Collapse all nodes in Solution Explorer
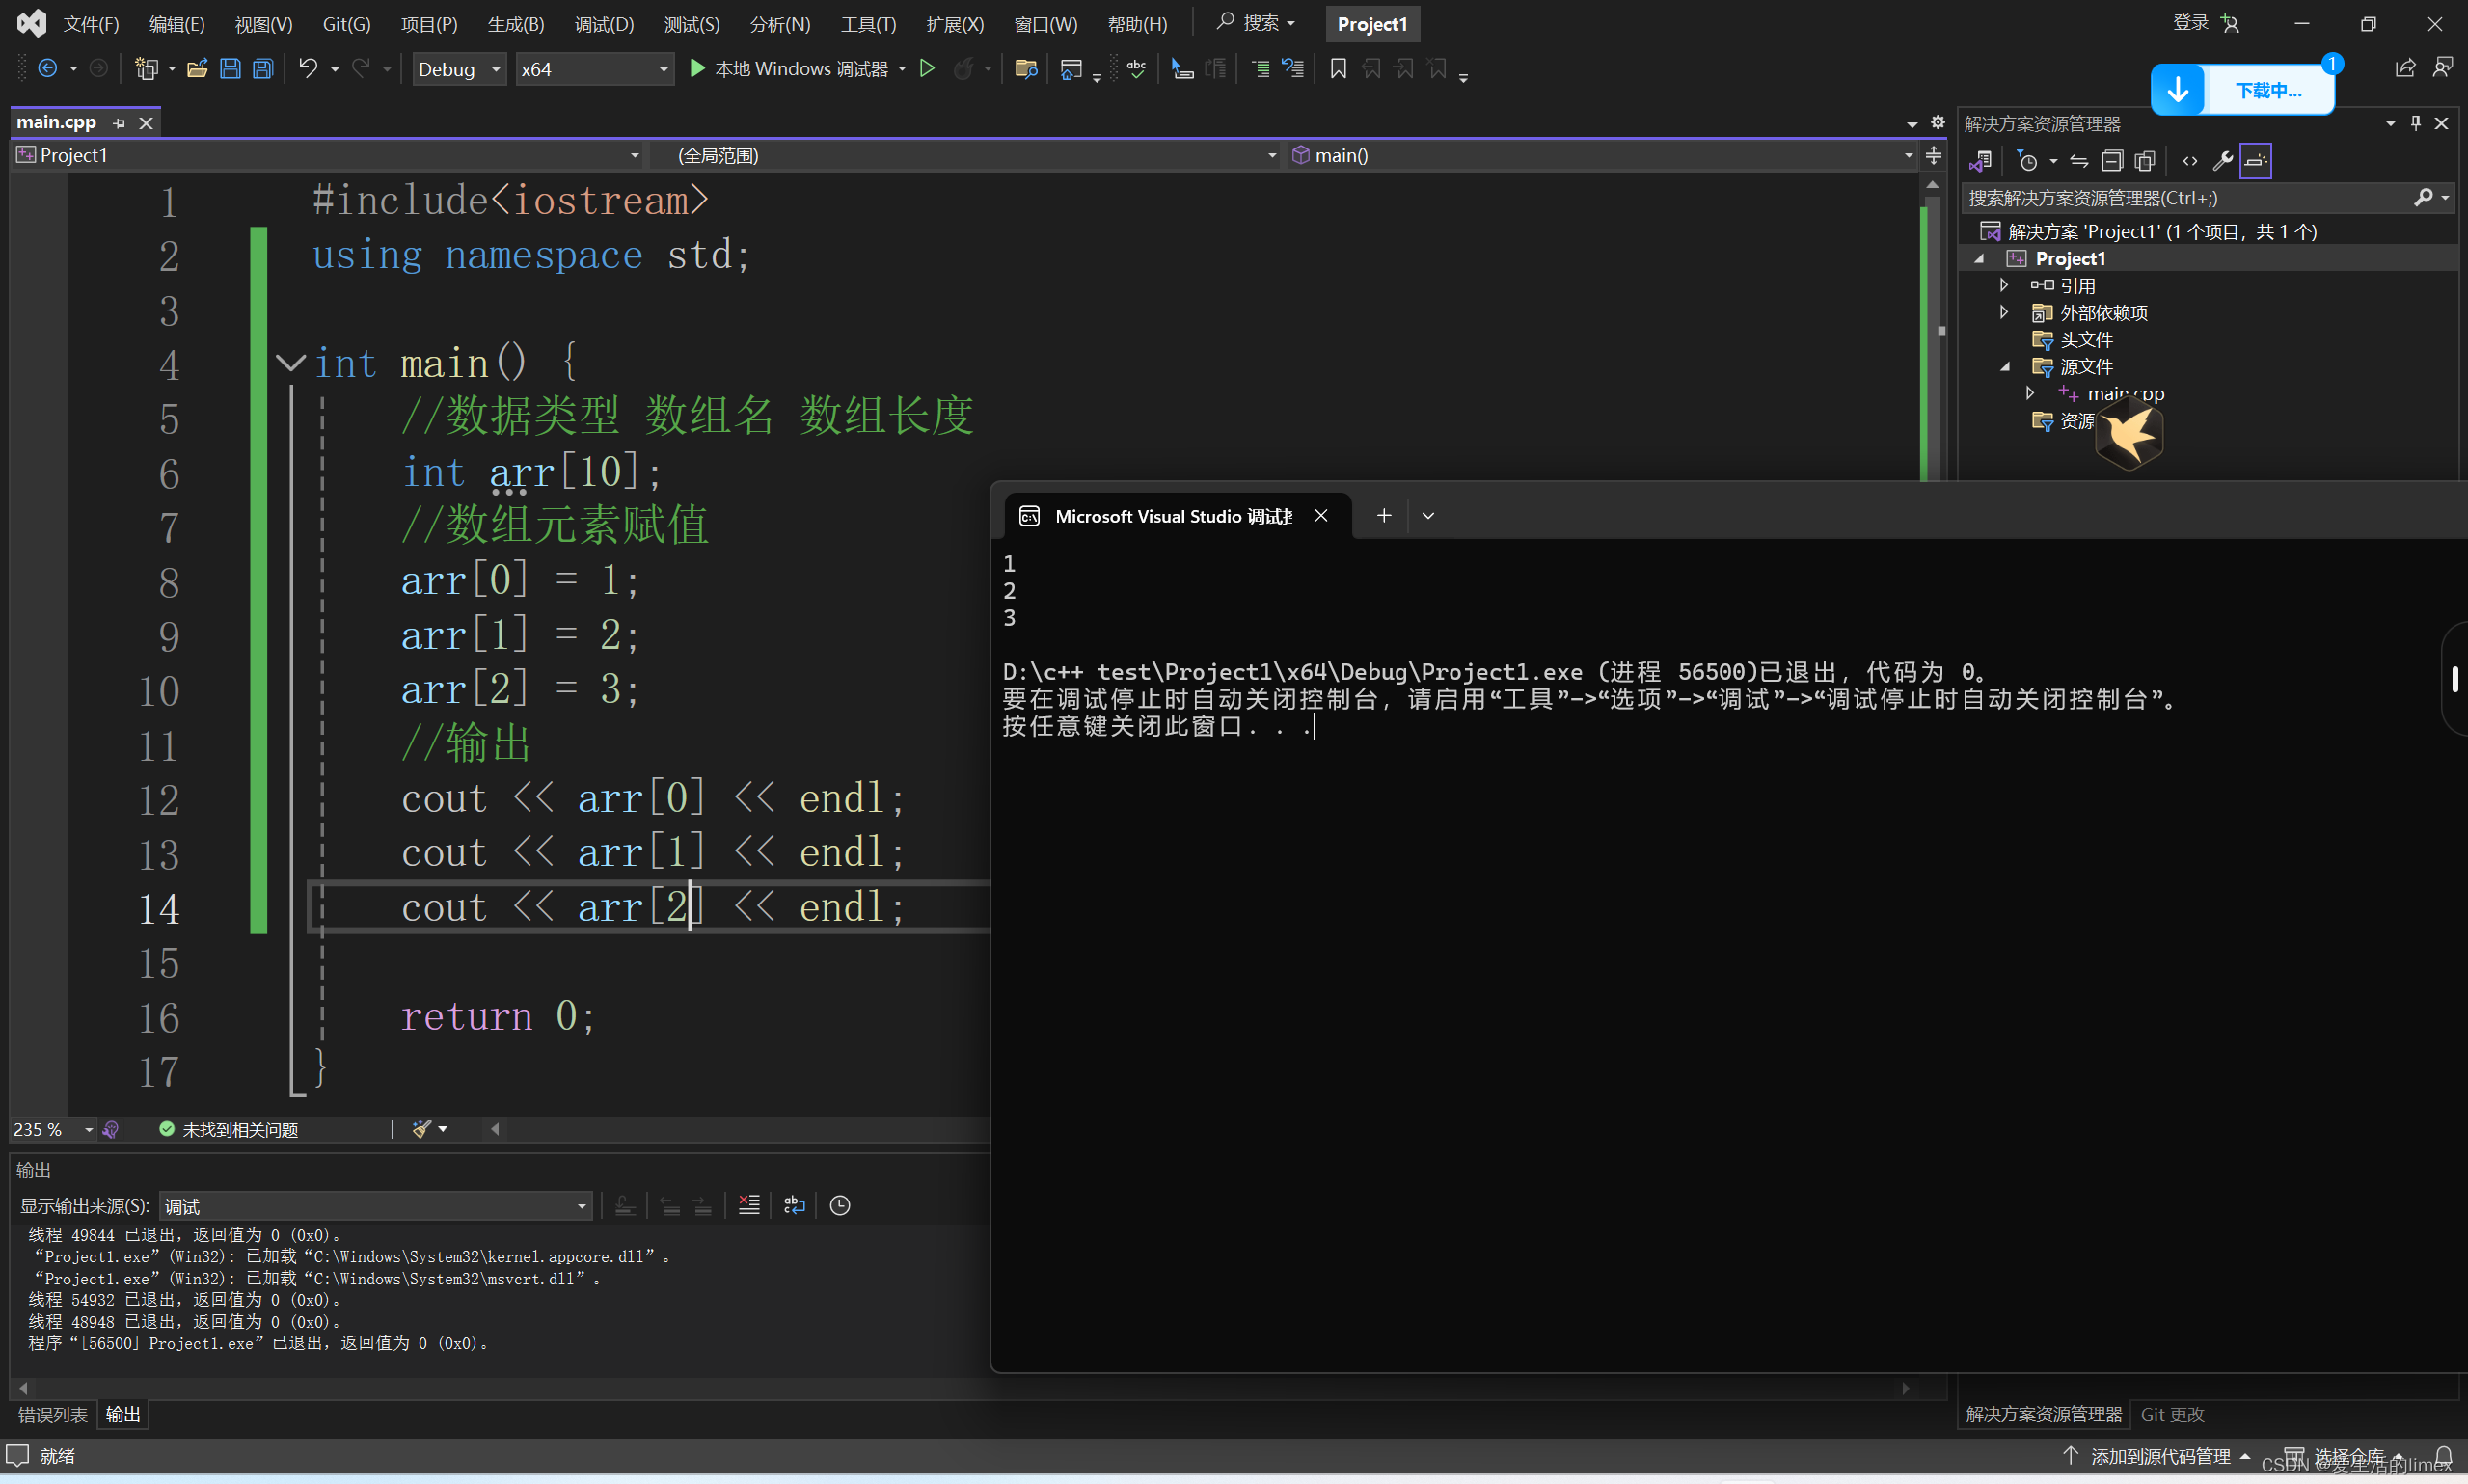This screenshot has width=2468, height=1484. pos(2112,161)
